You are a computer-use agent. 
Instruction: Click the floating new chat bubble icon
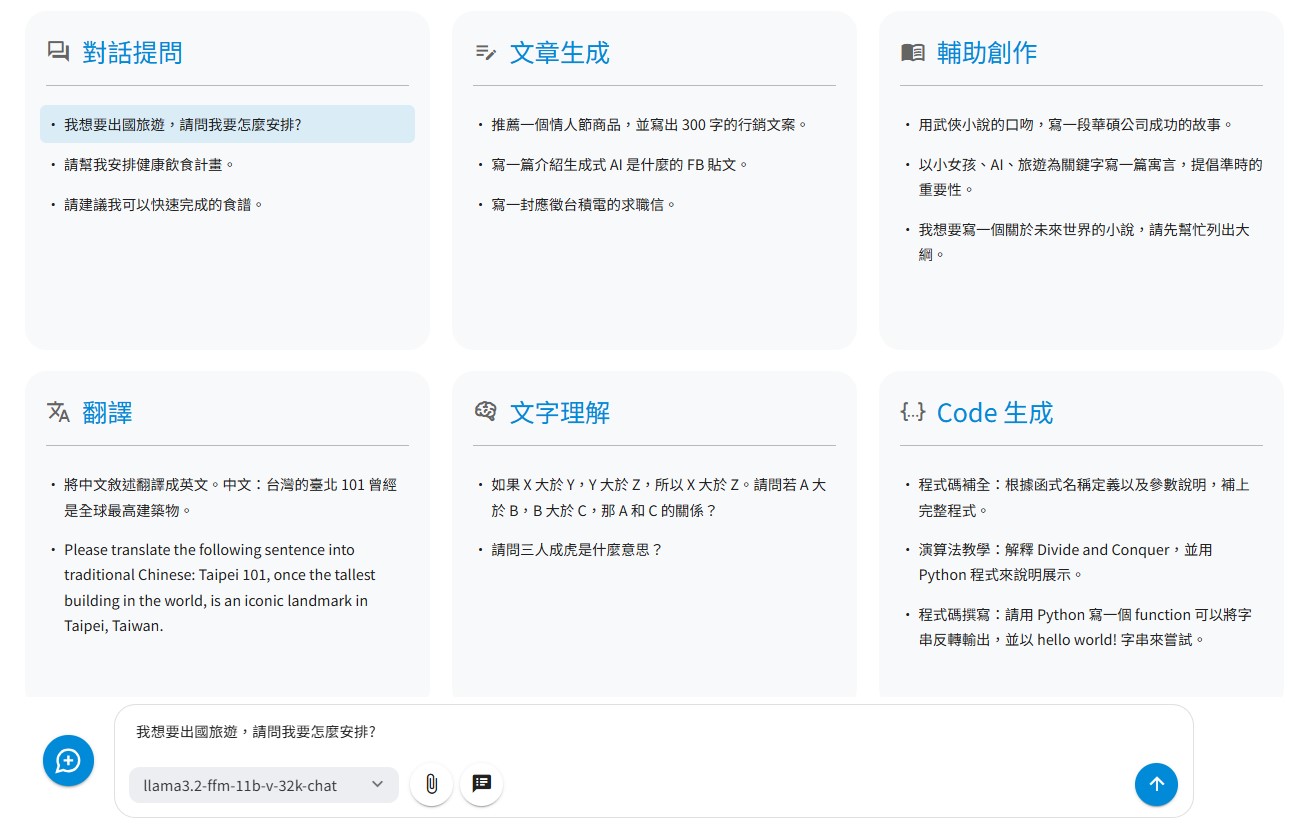coord(68,760)
